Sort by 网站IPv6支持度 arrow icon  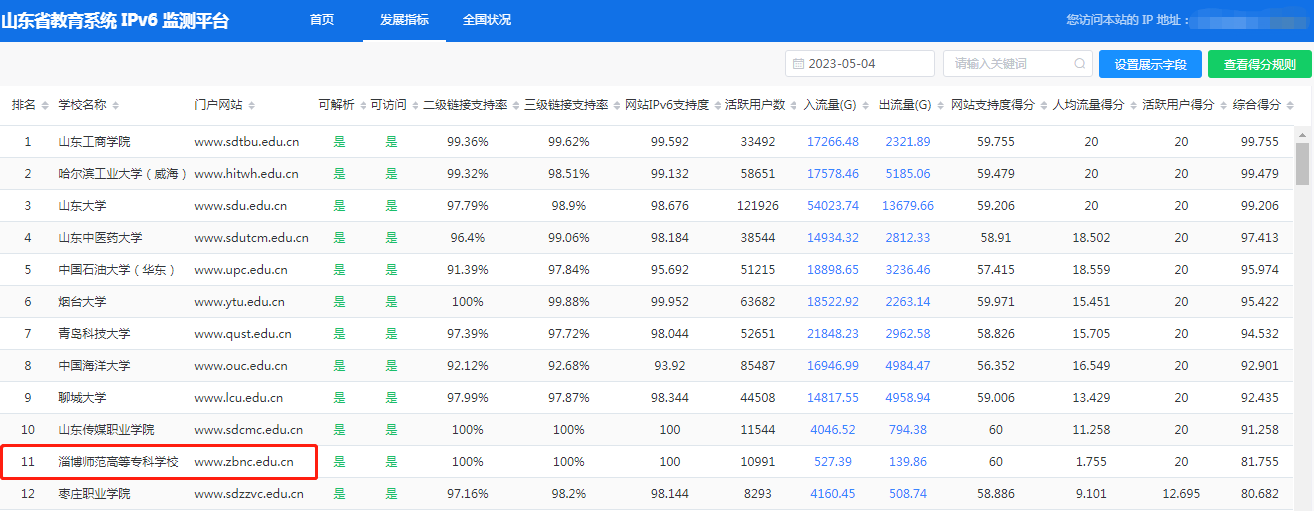716,105
